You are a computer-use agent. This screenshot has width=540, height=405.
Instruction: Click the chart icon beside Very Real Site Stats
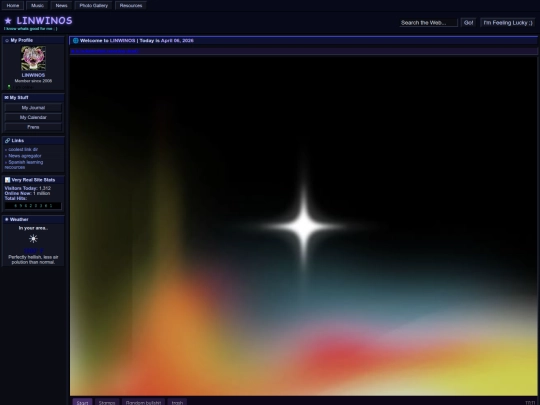click(7, 180)
